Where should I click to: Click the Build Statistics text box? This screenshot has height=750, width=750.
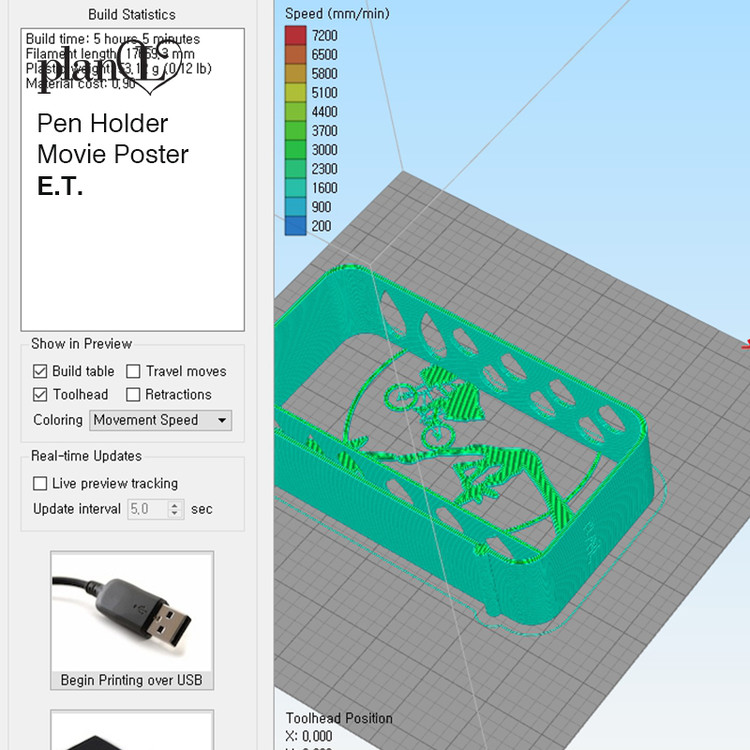[132, 179]
